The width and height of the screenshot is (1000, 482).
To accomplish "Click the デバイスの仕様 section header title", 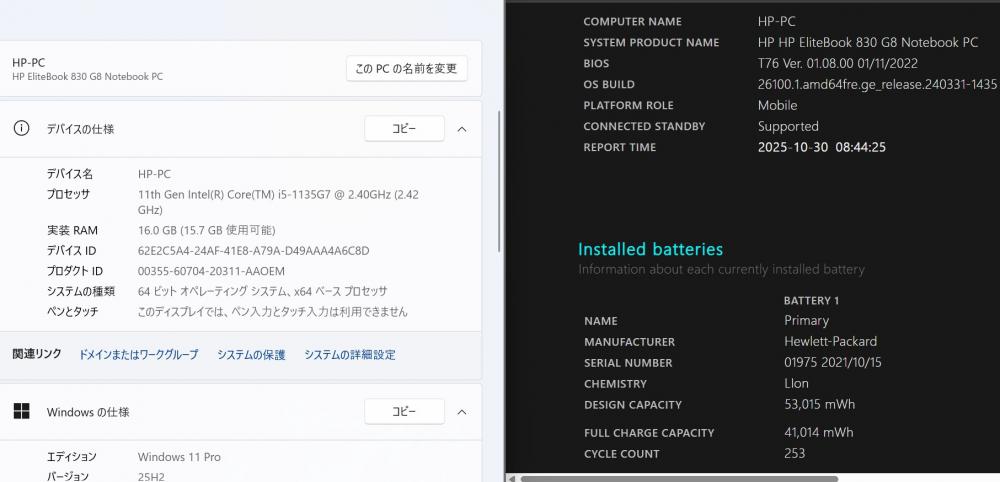I will (x=80, y=129).
